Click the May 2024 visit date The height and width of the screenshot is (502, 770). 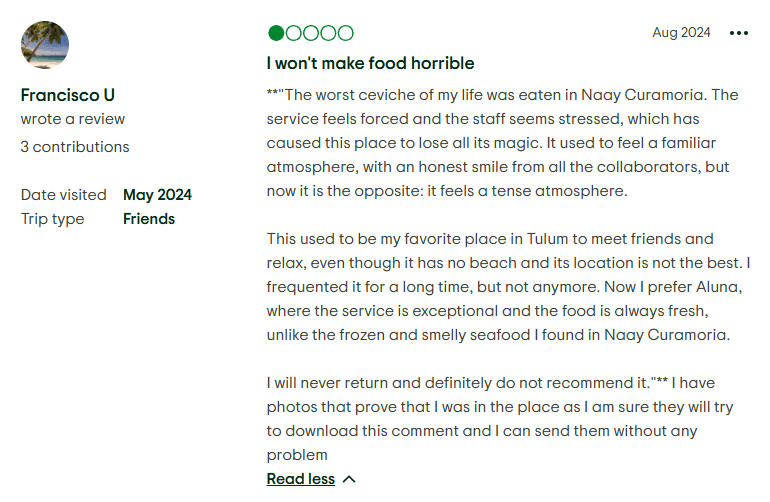click(157, 195)
